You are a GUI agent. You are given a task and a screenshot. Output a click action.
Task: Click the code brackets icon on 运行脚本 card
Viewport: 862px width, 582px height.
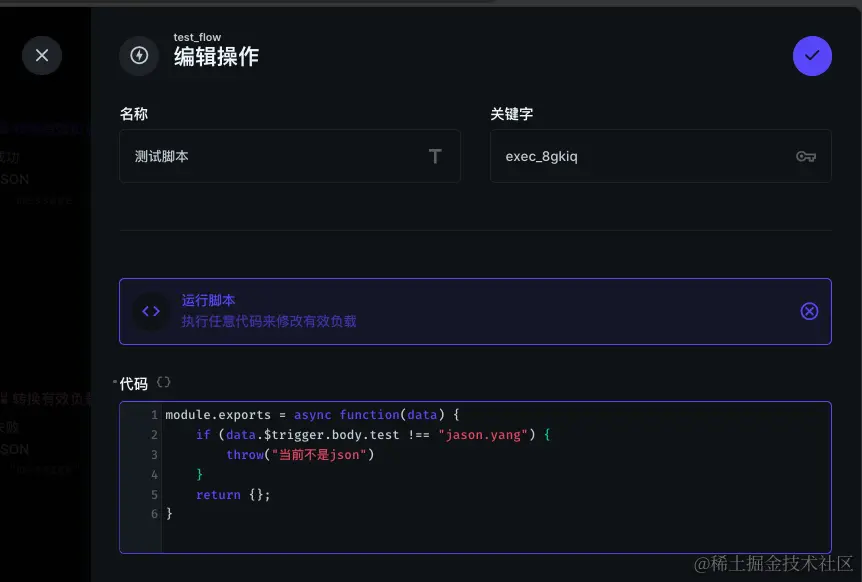(x=151, y=312)
